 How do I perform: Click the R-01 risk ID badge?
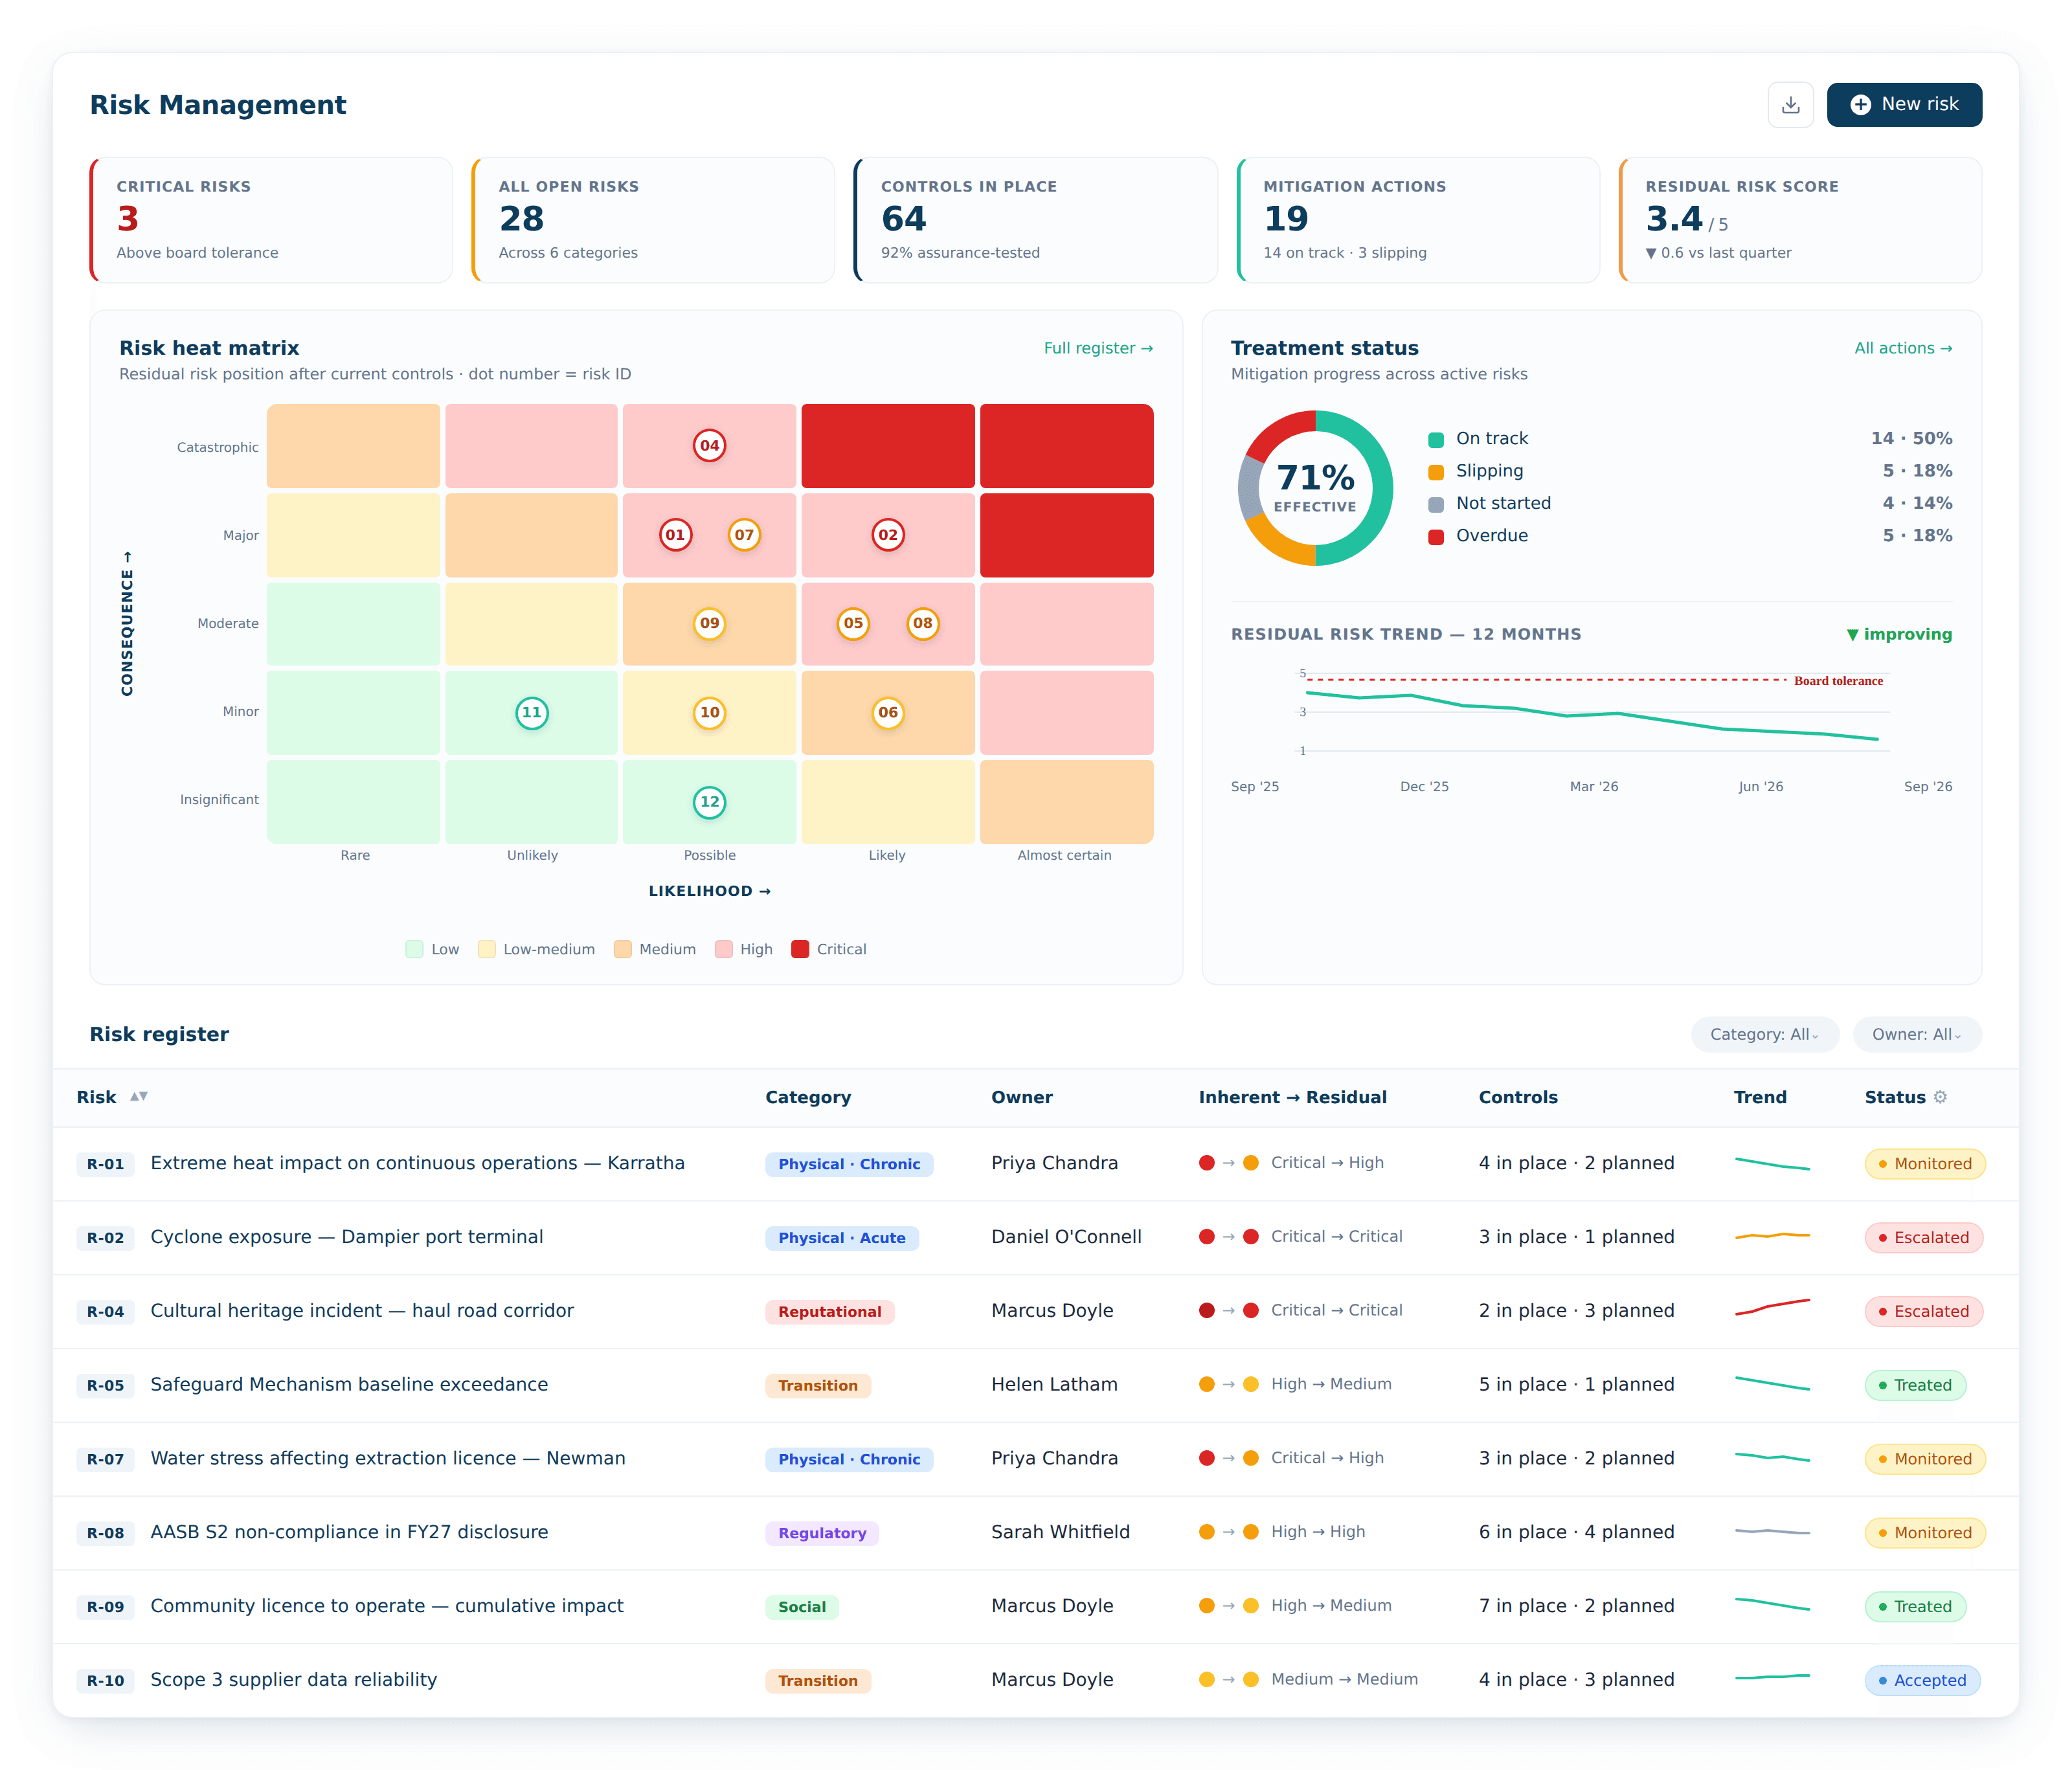(x=105, y=1164)
